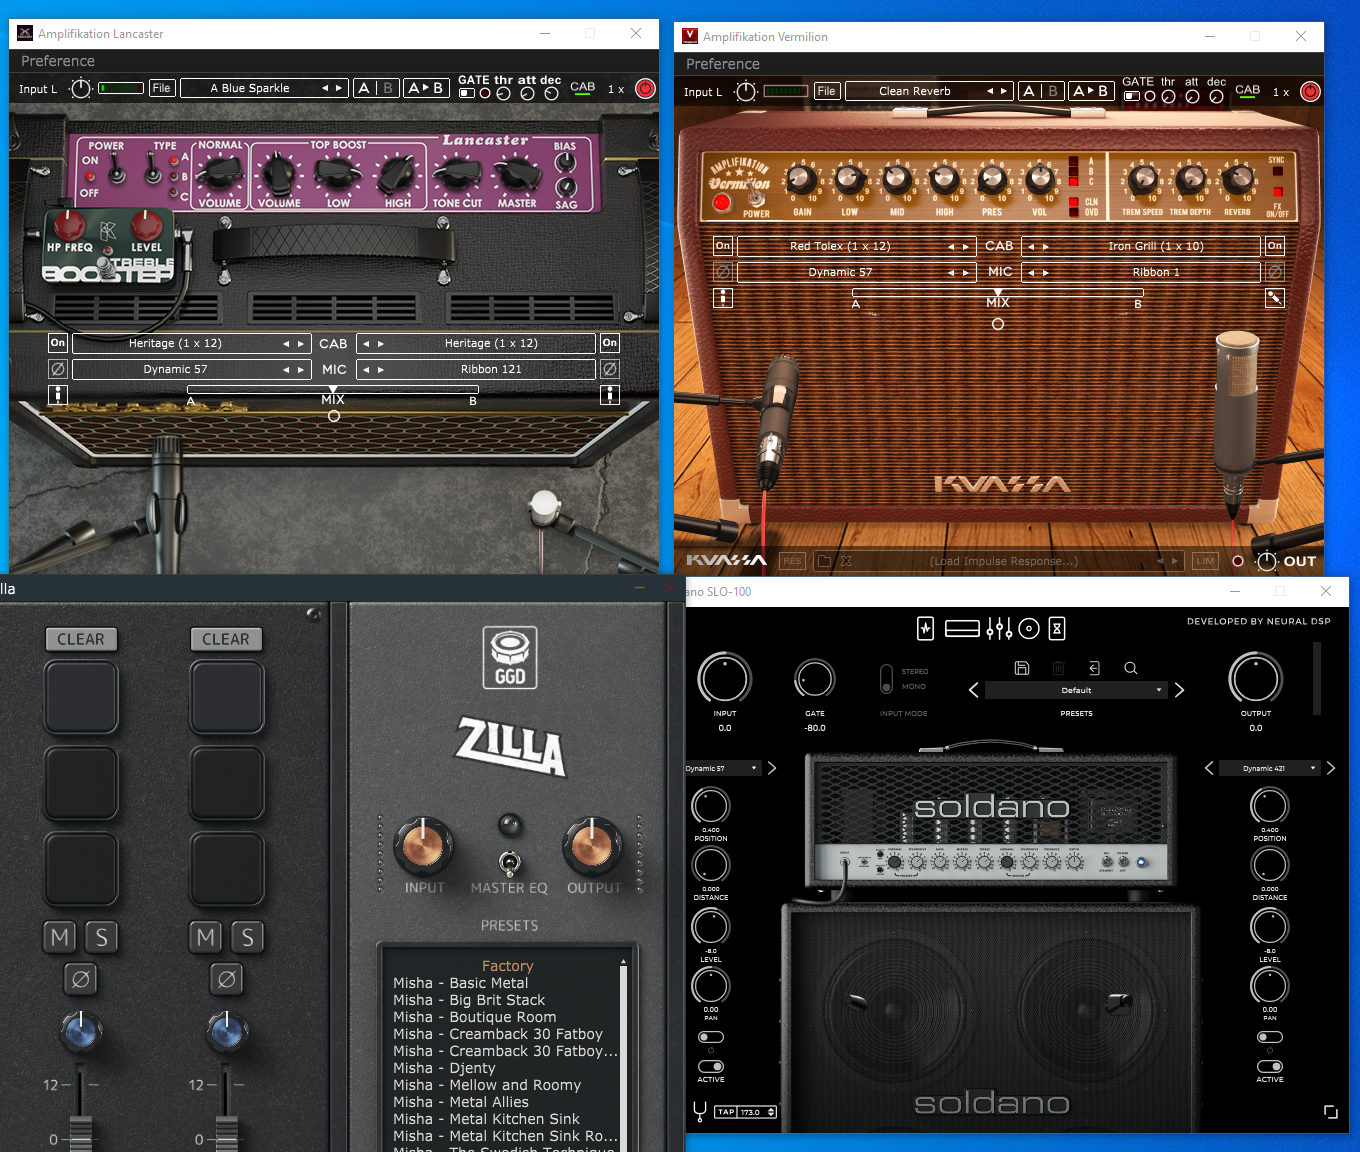Mute Zilla's first channel with M button
The width and height of the screenshot is (1360, 1152).
(61, 937)
